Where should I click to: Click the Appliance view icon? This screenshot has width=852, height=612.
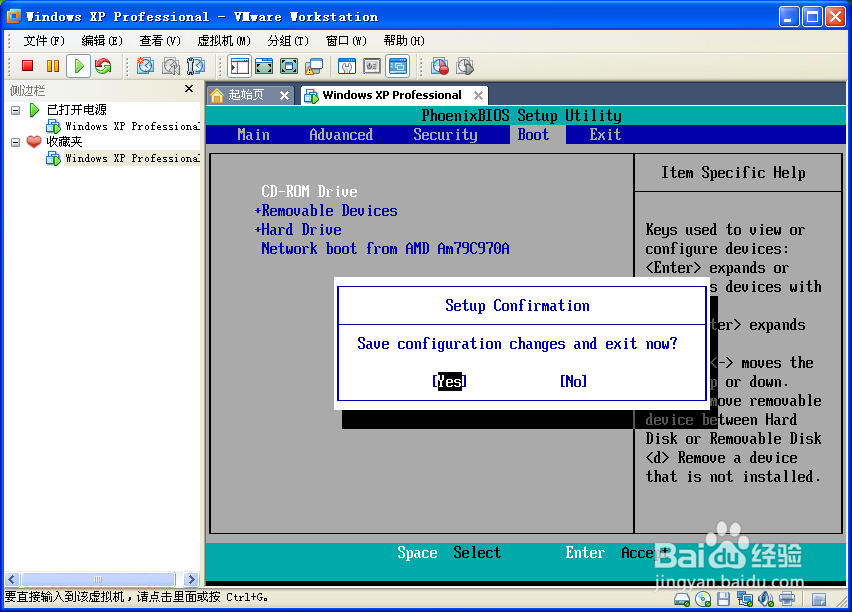coord(372,66)
